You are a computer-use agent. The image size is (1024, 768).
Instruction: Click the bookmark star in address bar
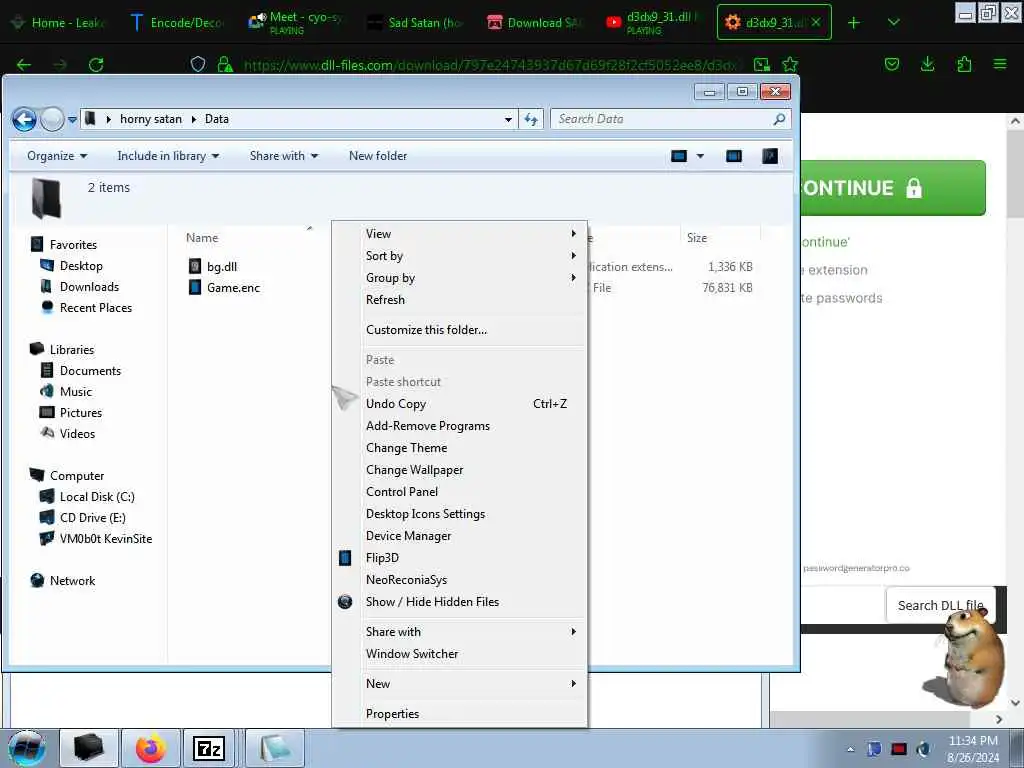(790, 64)
